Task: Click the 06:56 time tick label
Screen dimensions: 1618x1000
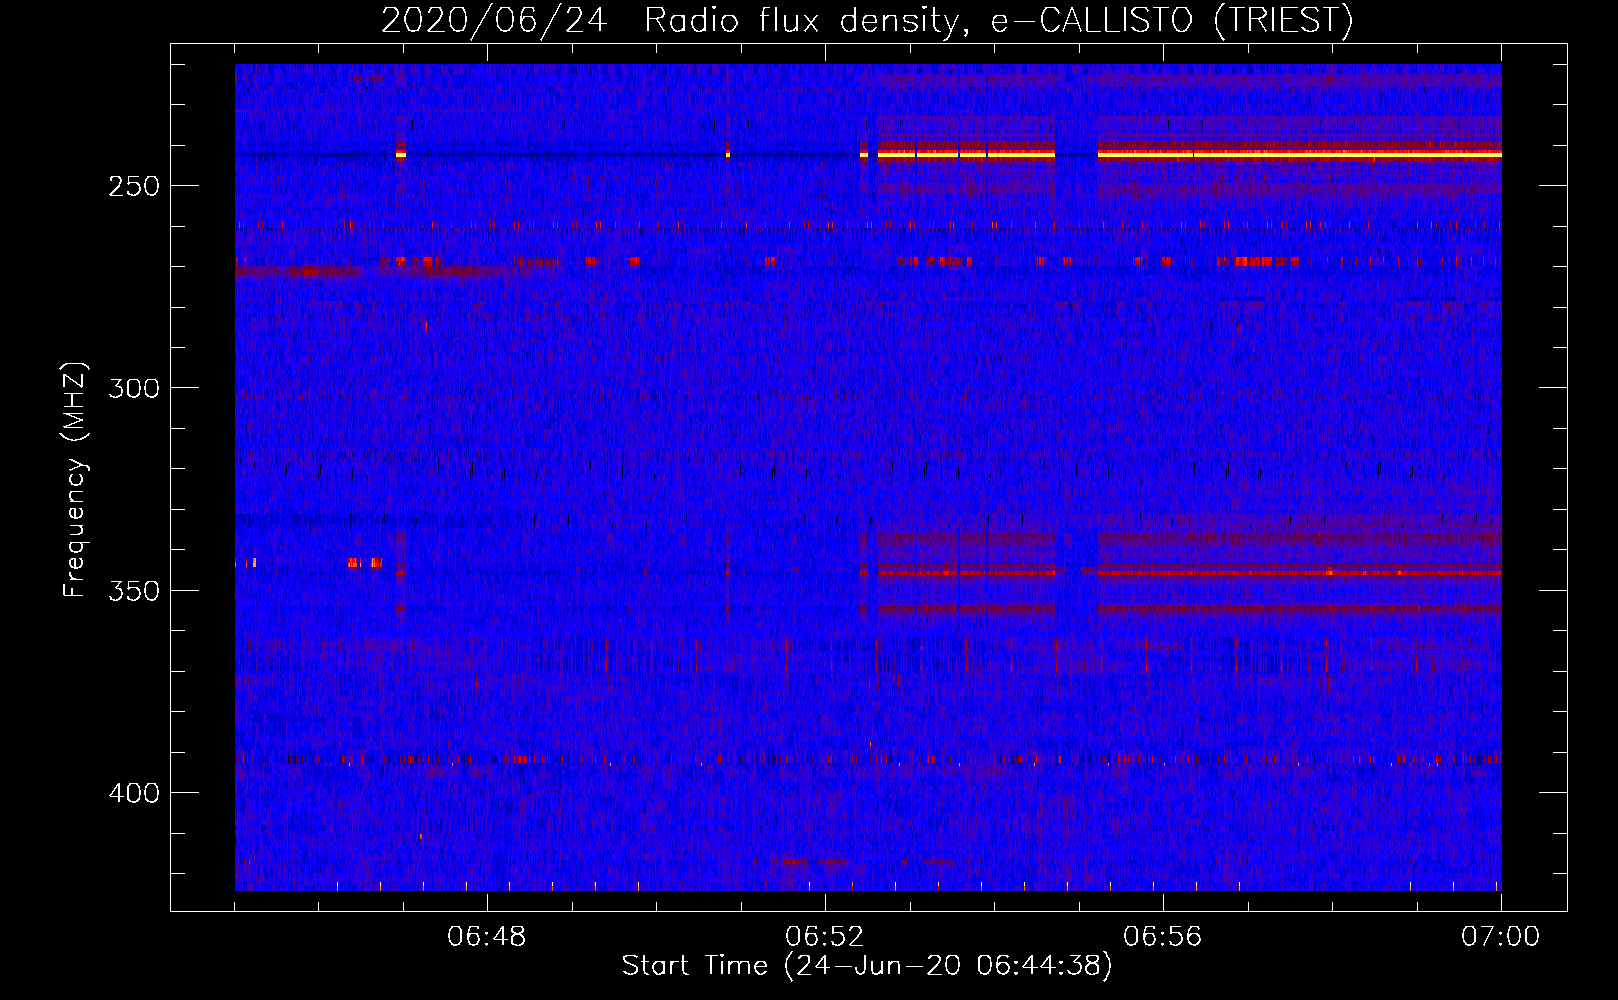Action: click(1163, 937)
